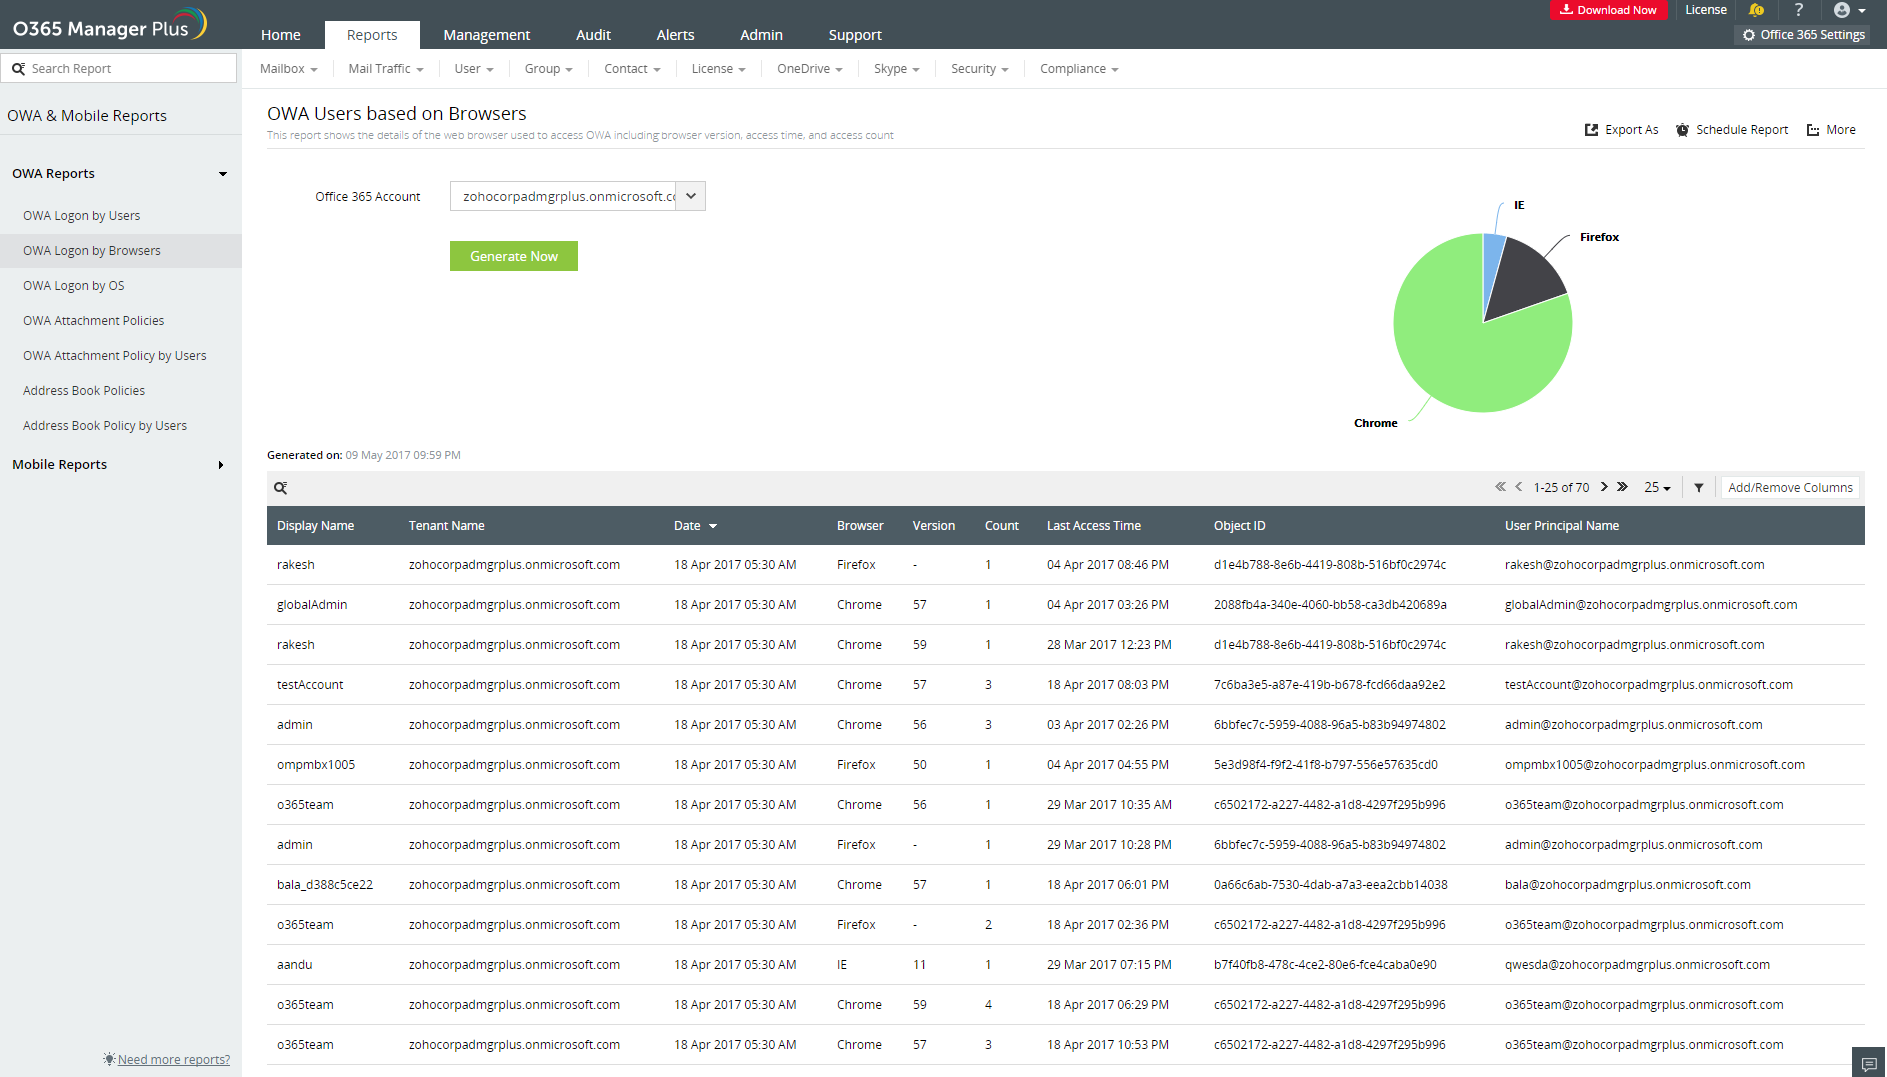Click the bala_d388c5ce22 display name cell

[325, 885]
